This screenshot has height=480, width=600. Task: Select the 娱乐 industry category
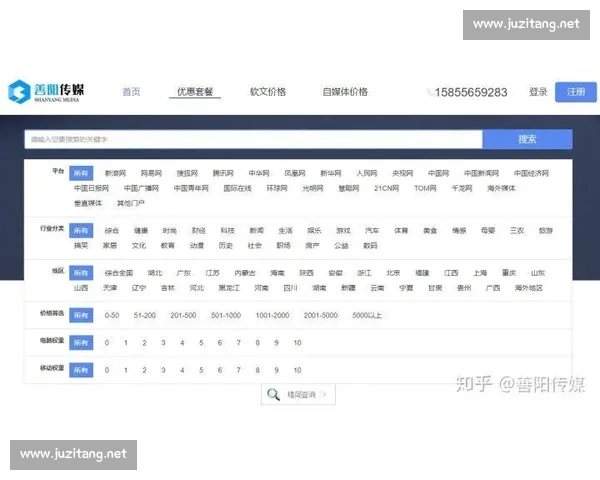pos(314,231)
